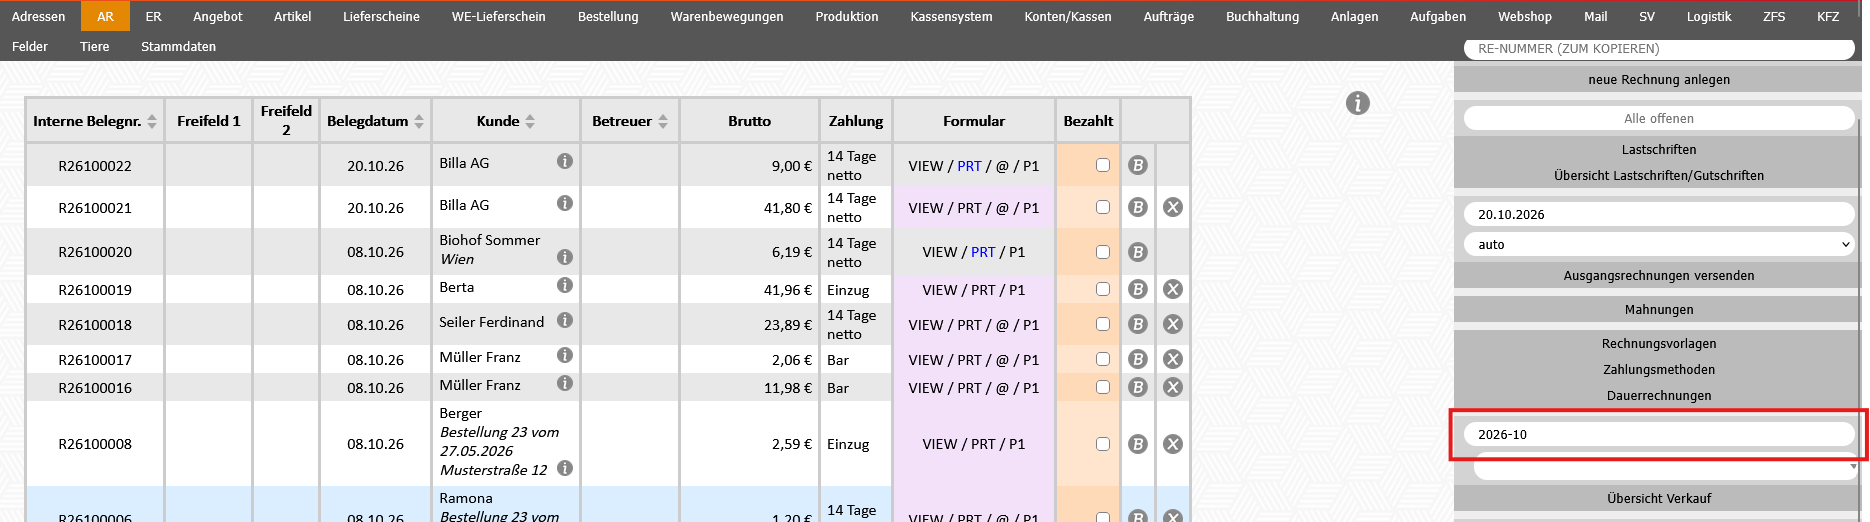1870x522 pixels.
Task: Click the month field 2026-10
Action: coord(1659,434)
